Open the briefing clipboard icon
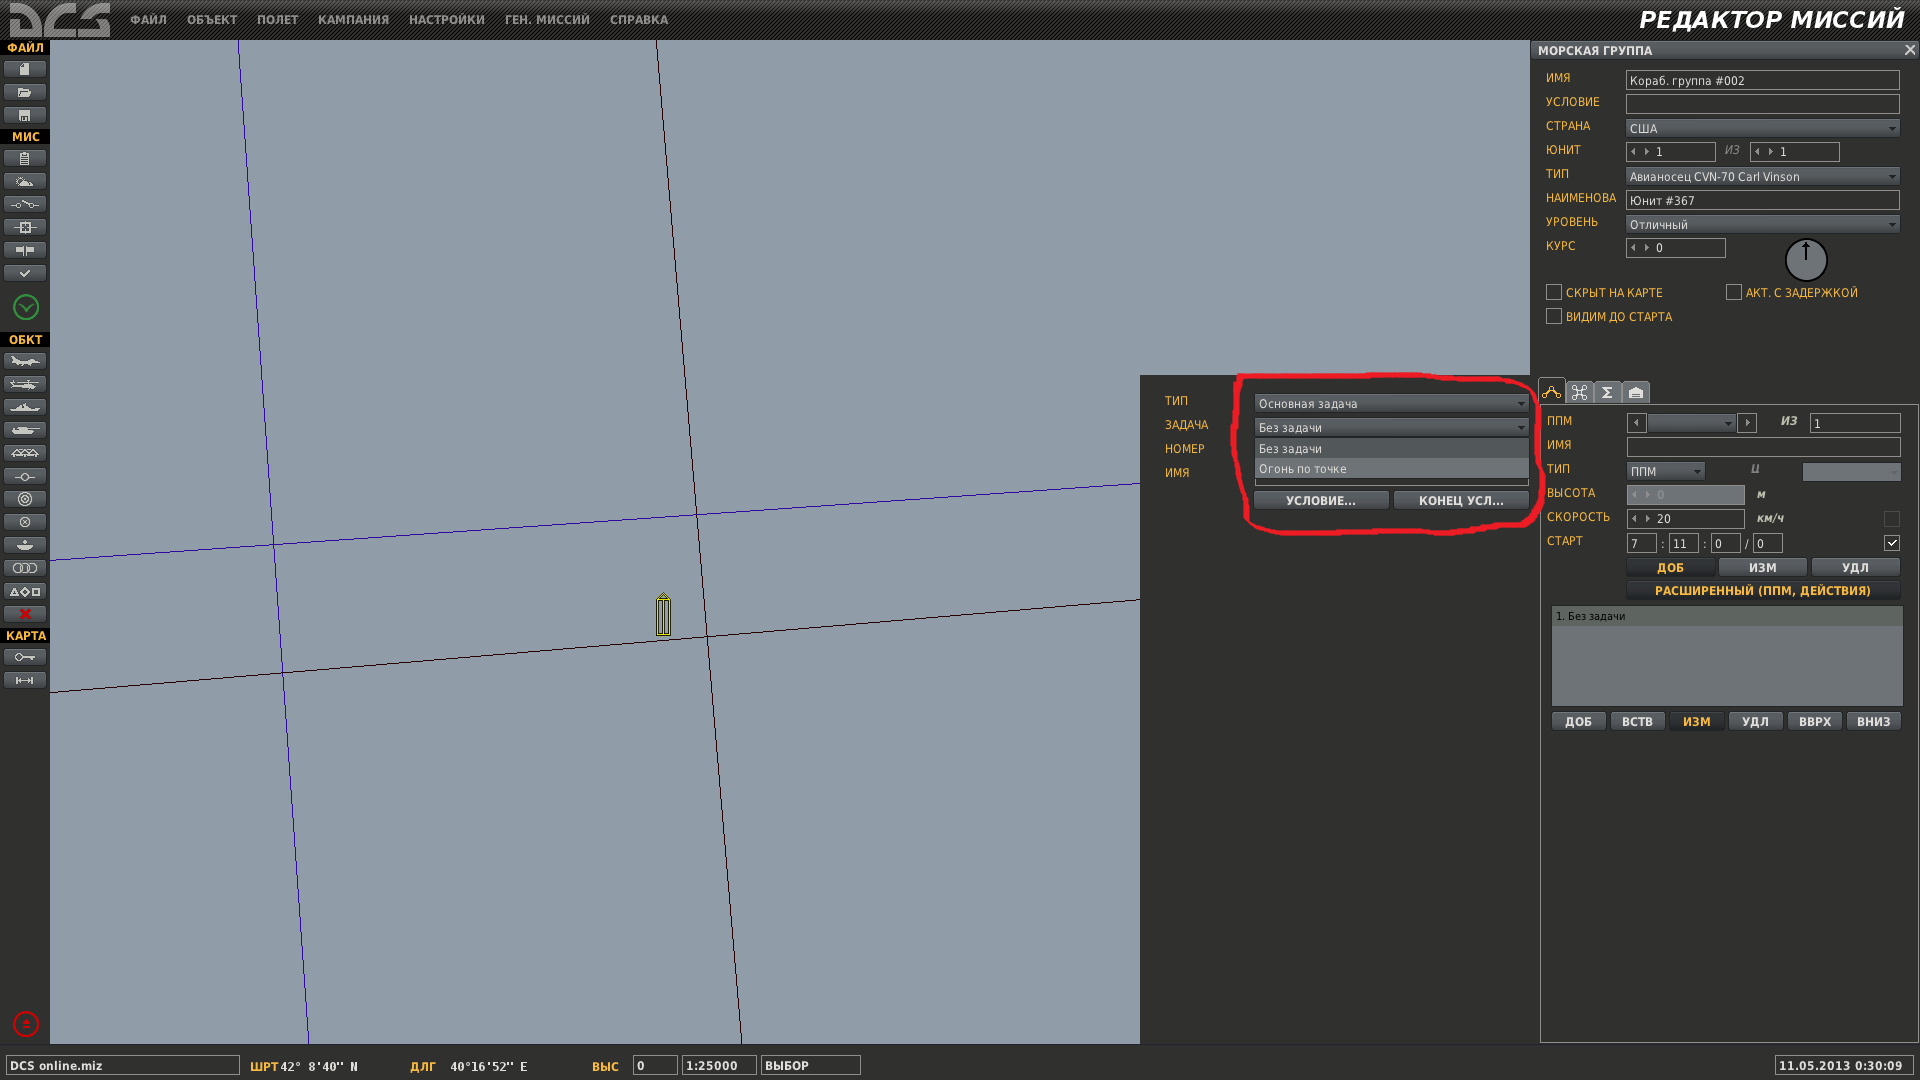Screen dimensions: 1920x1080 [25, 158]
